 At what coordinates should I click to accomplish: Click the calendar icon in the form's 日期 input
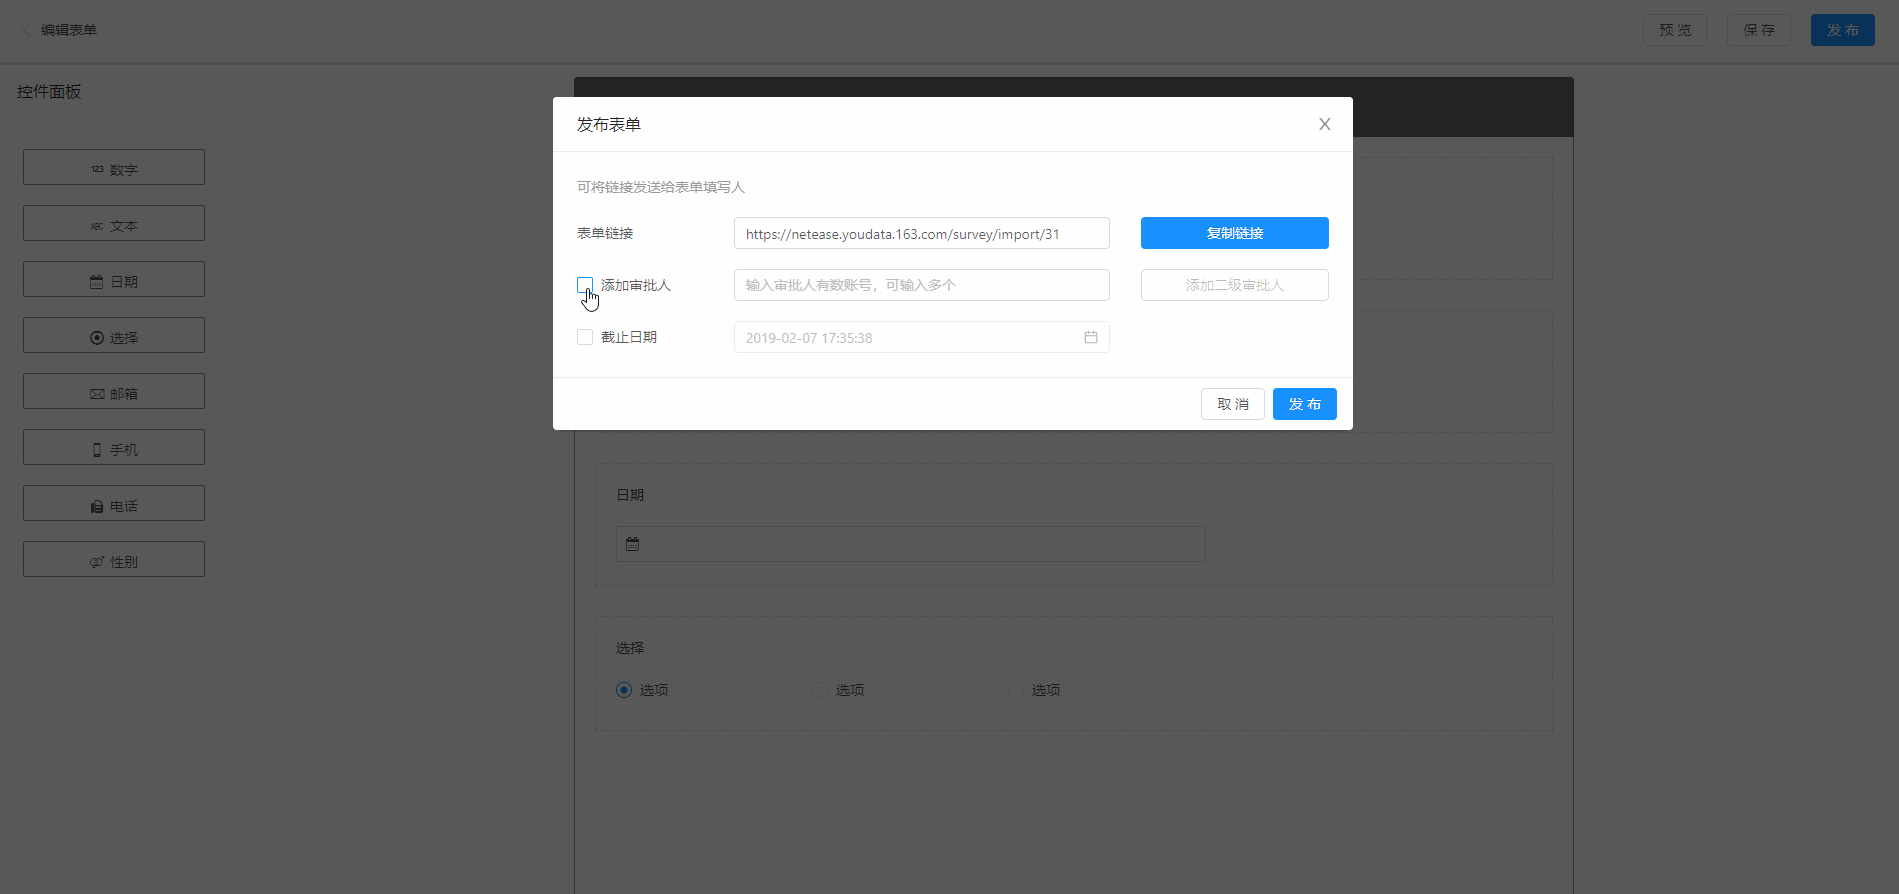coord(632,544)
